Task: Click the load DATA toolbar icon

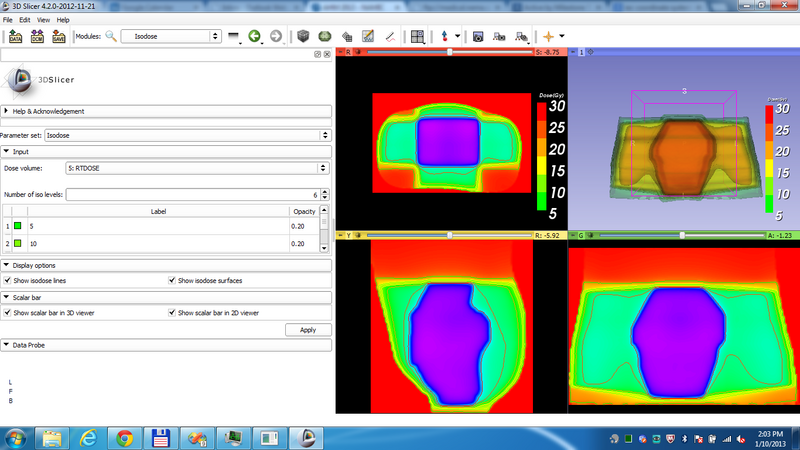Action: 15,36
